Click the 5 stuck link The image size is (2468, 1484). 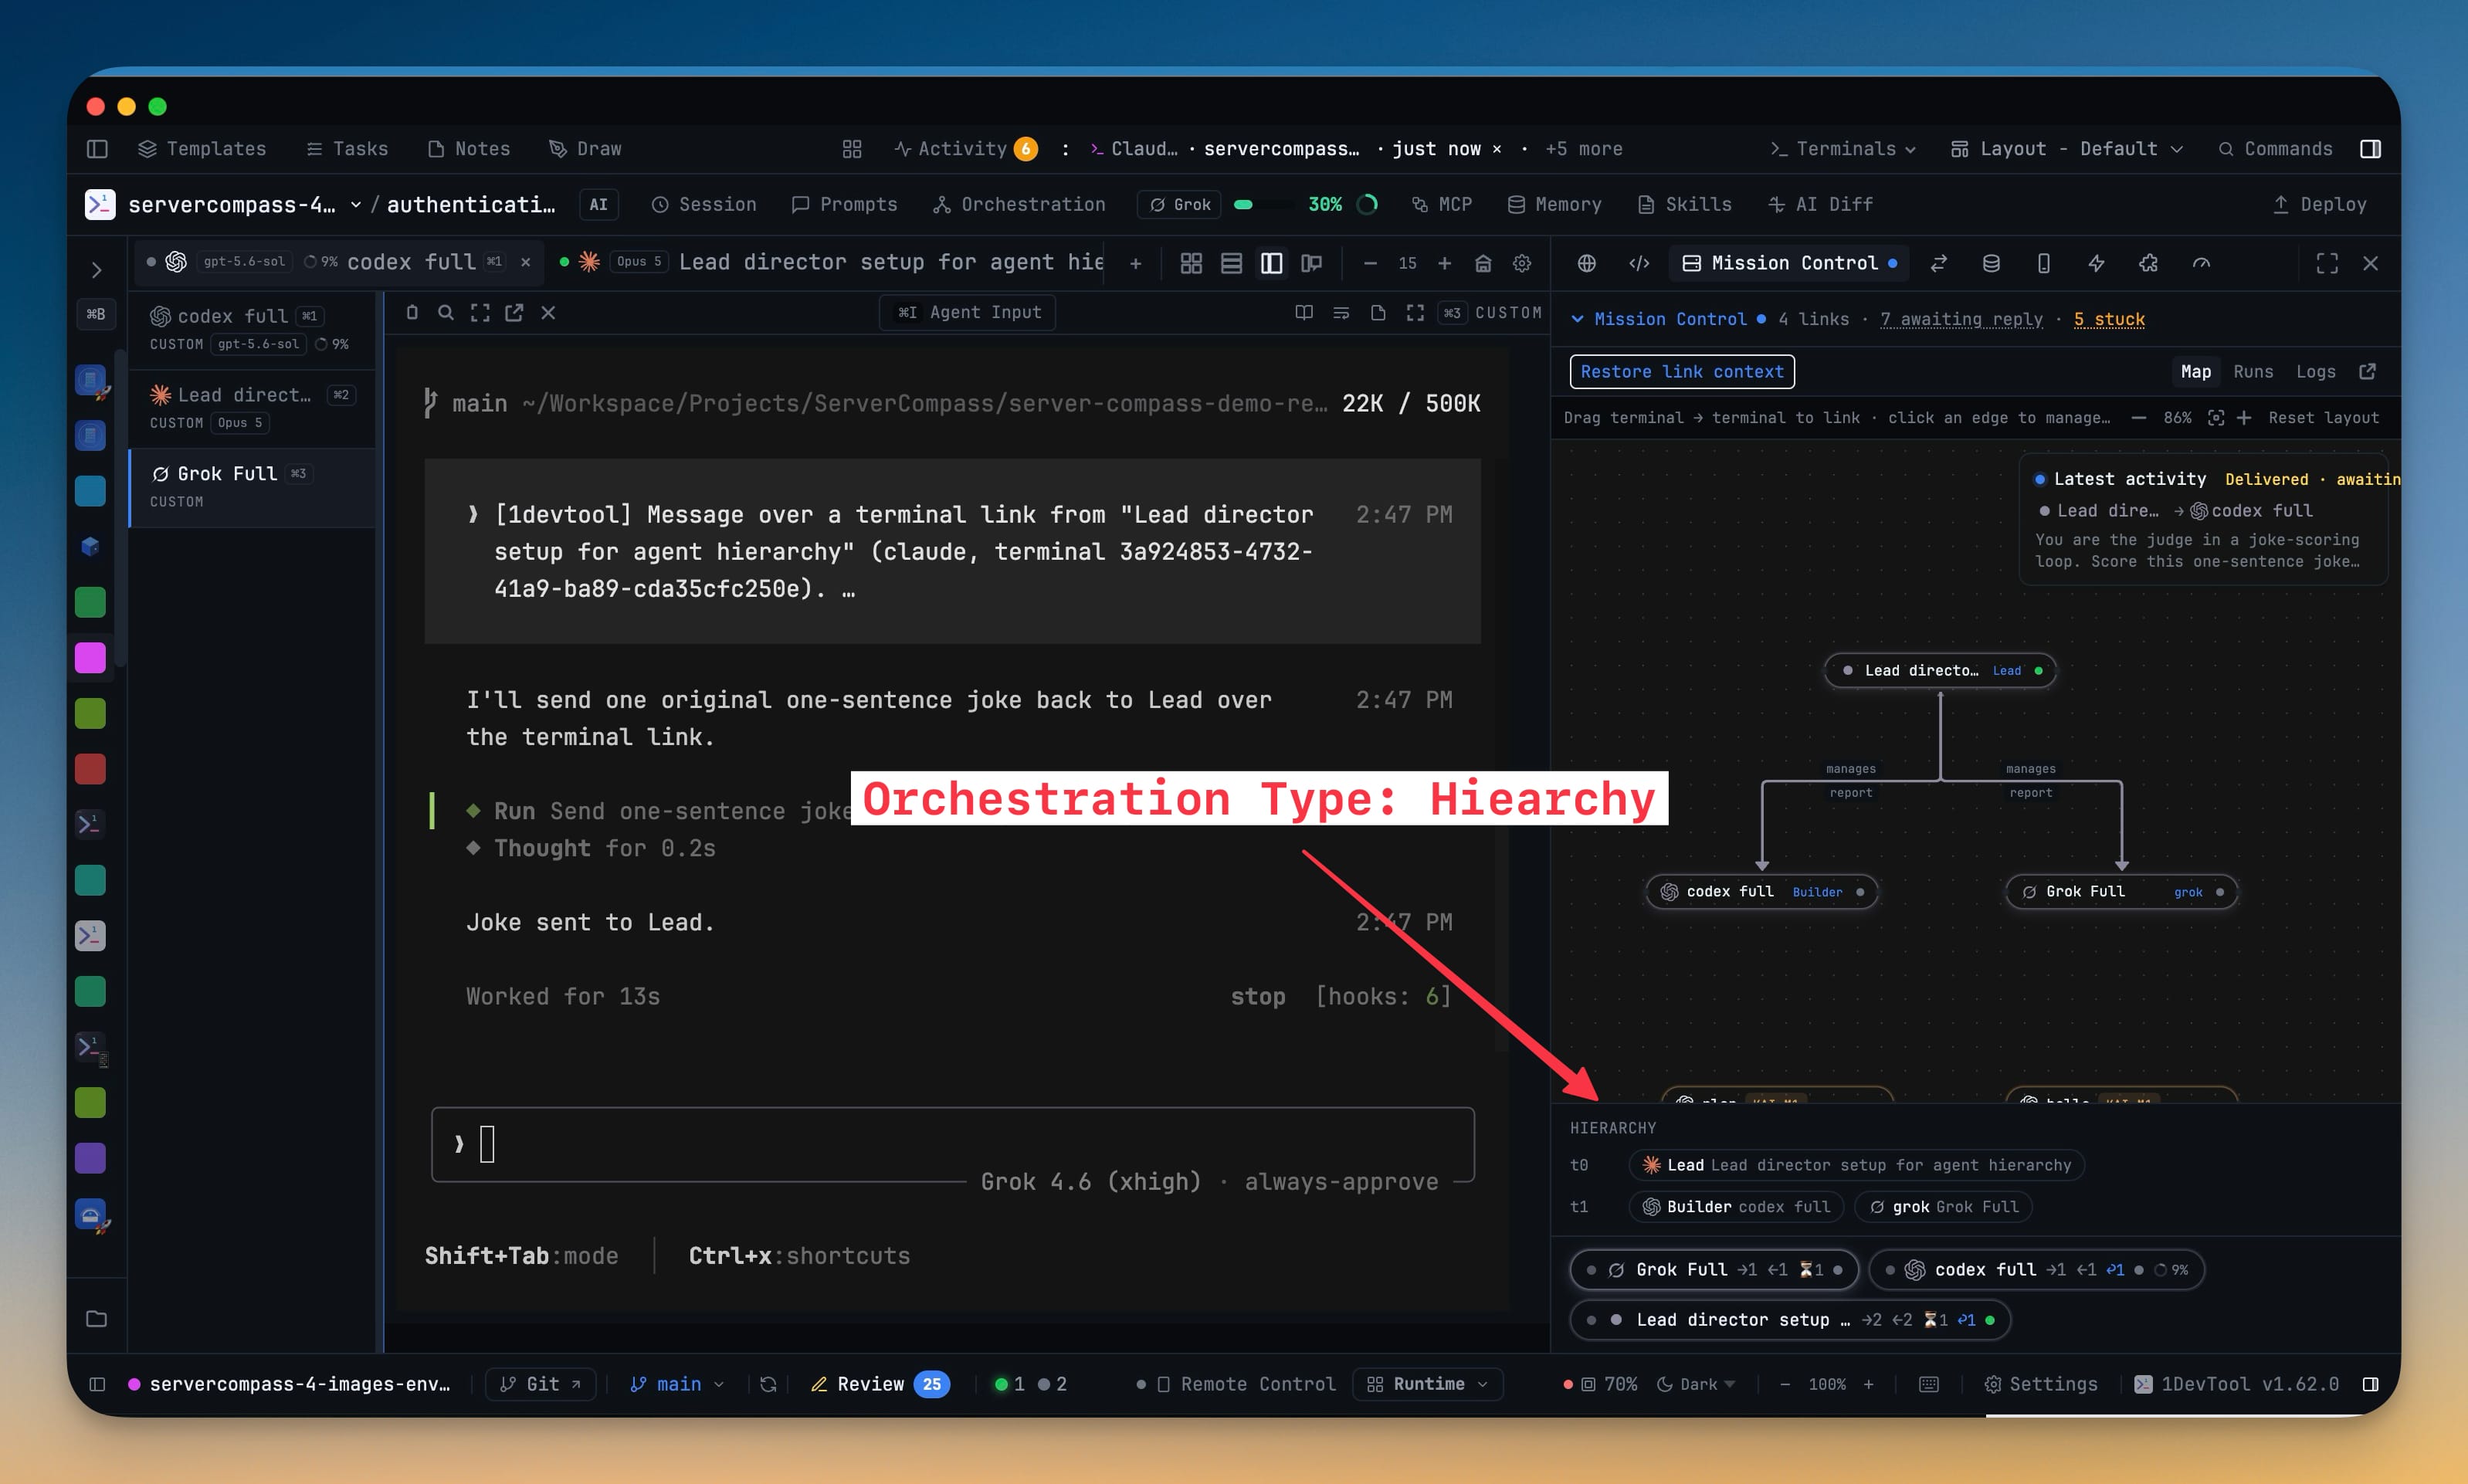pos(2109,319)
